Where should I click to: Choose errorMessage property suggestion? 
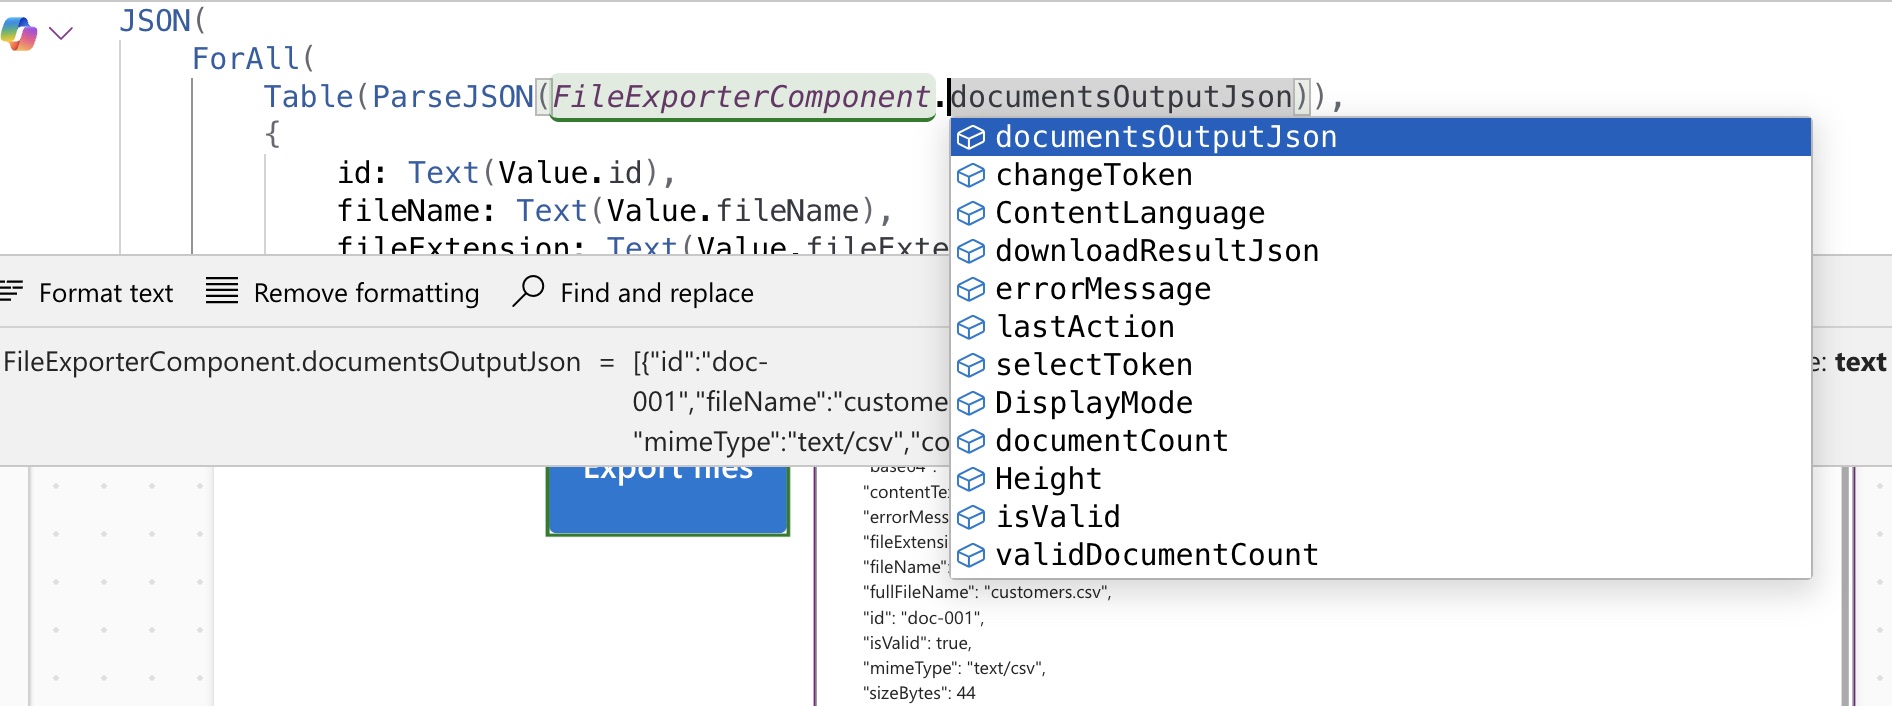click(1381, 289)
